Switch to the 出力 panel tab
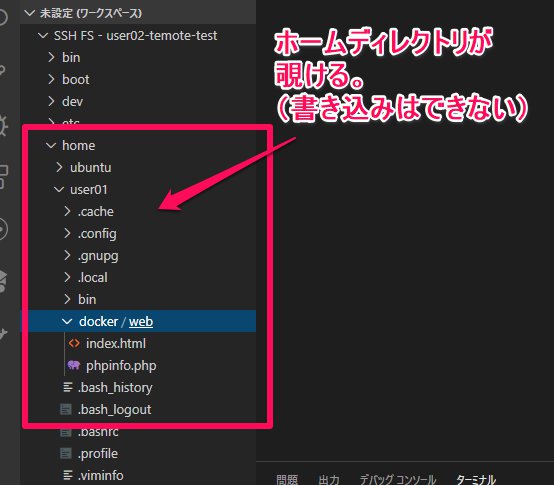The height and width of the screenshot is (485, 554). pyautogui.click(x=329, y=479)
